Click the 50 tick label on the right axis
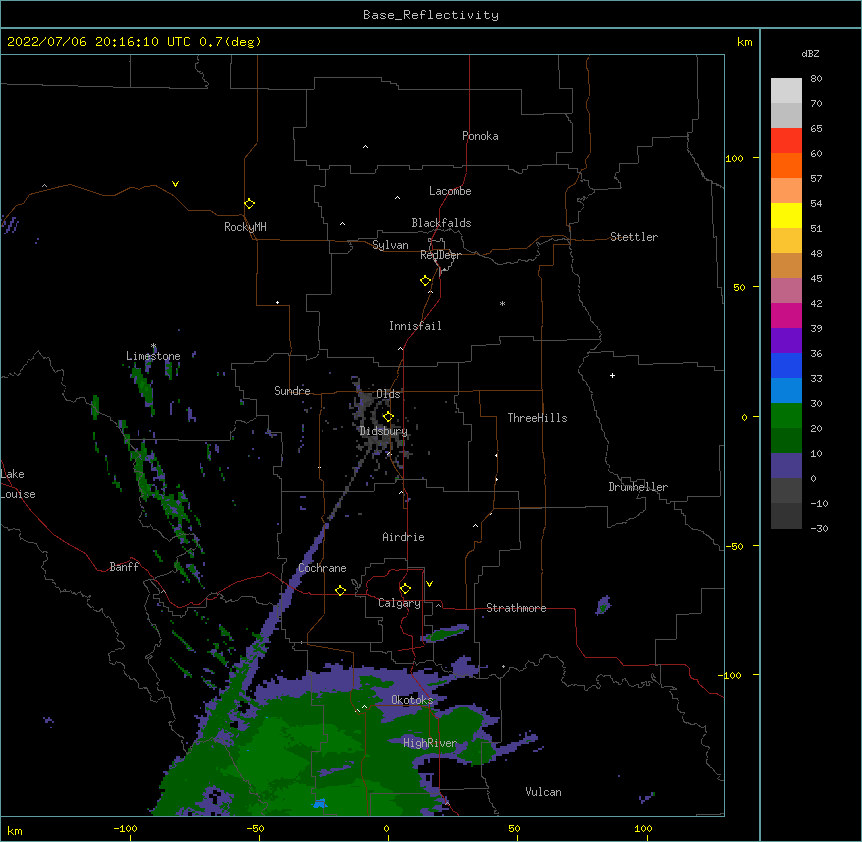 click(x=739, y=287)
